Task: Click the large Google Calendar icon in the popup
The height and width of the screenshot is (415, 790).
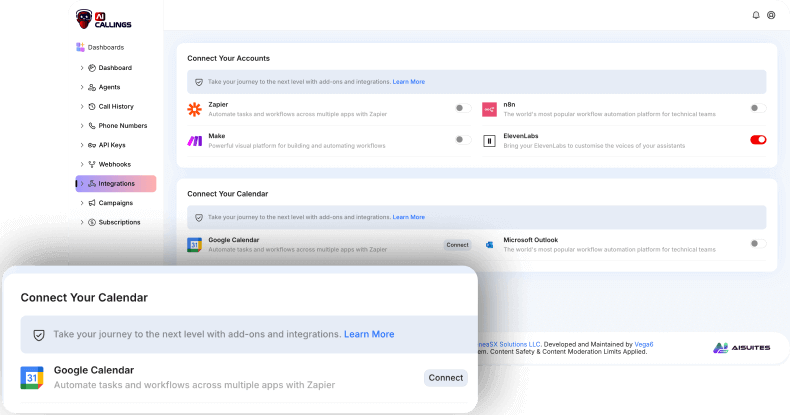Action: pyautogui.click(x=32, y=378)
